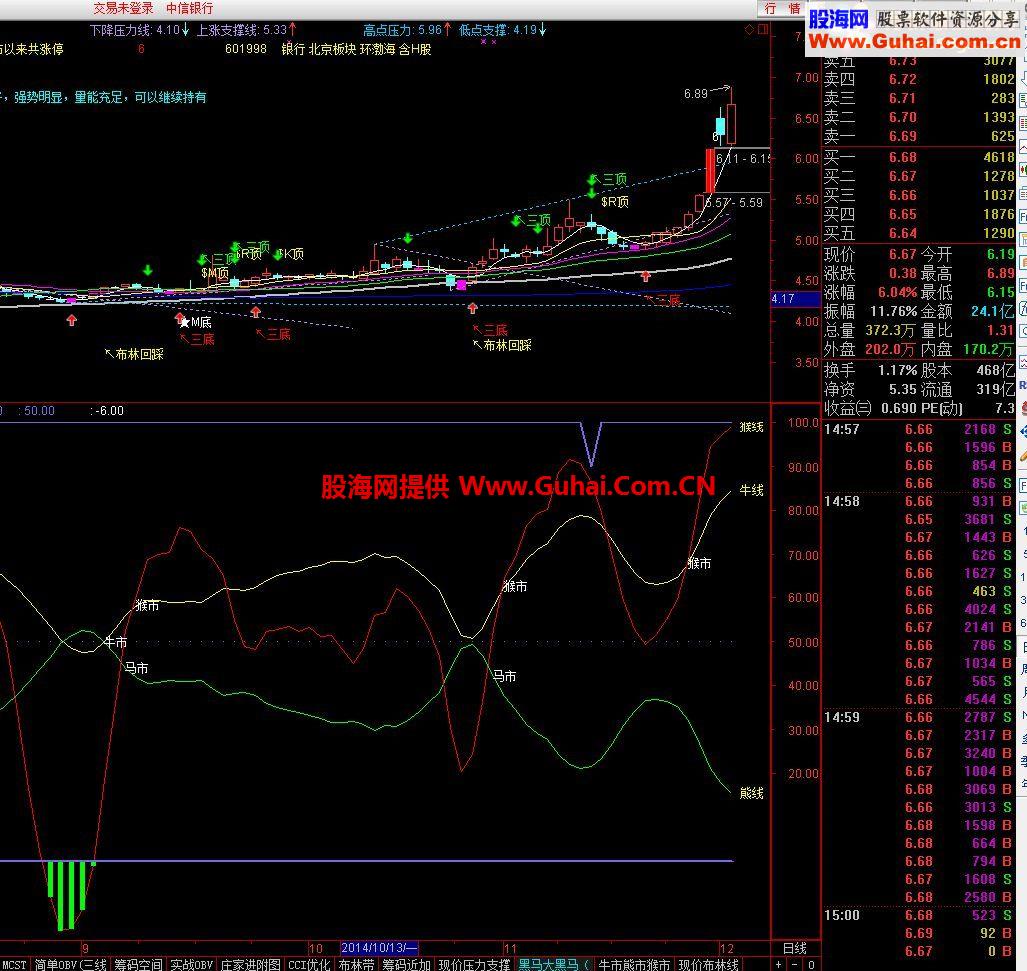Switch to the MCST indicator tab
The image size is (1027, 971).
point(14,964)
